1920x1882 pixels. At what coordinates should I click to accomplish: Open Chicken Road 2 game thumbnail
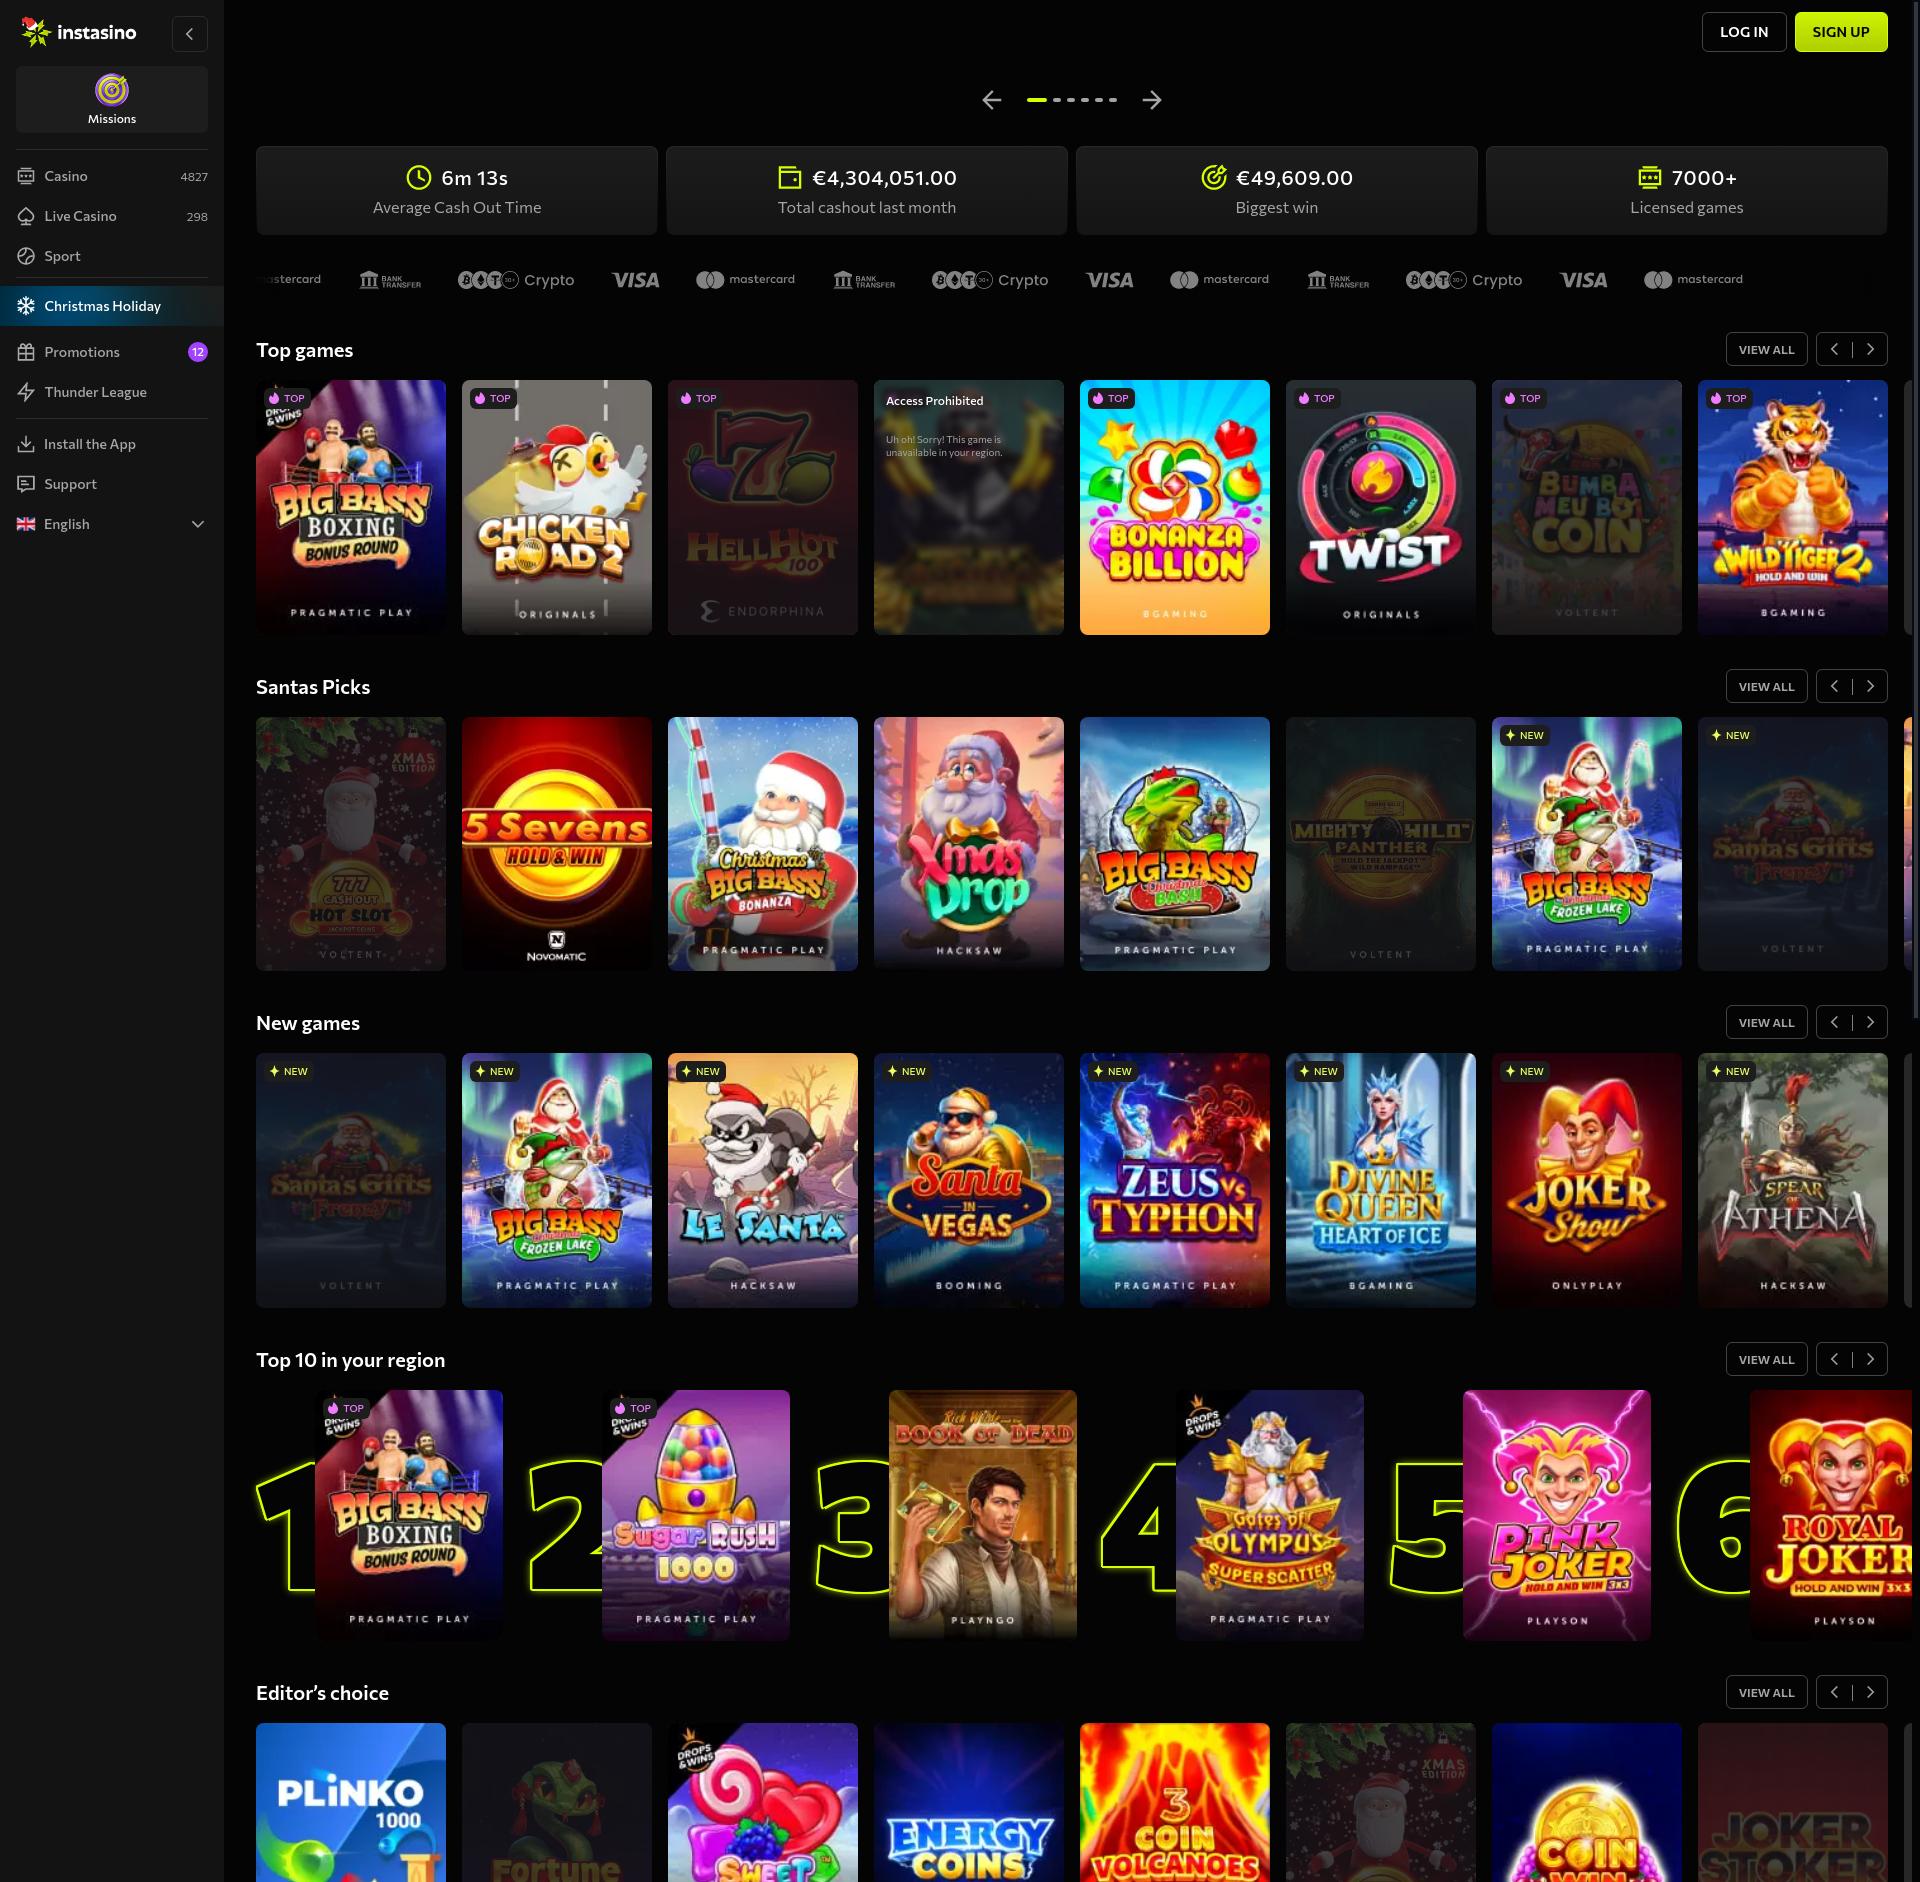tap(557, 507)
